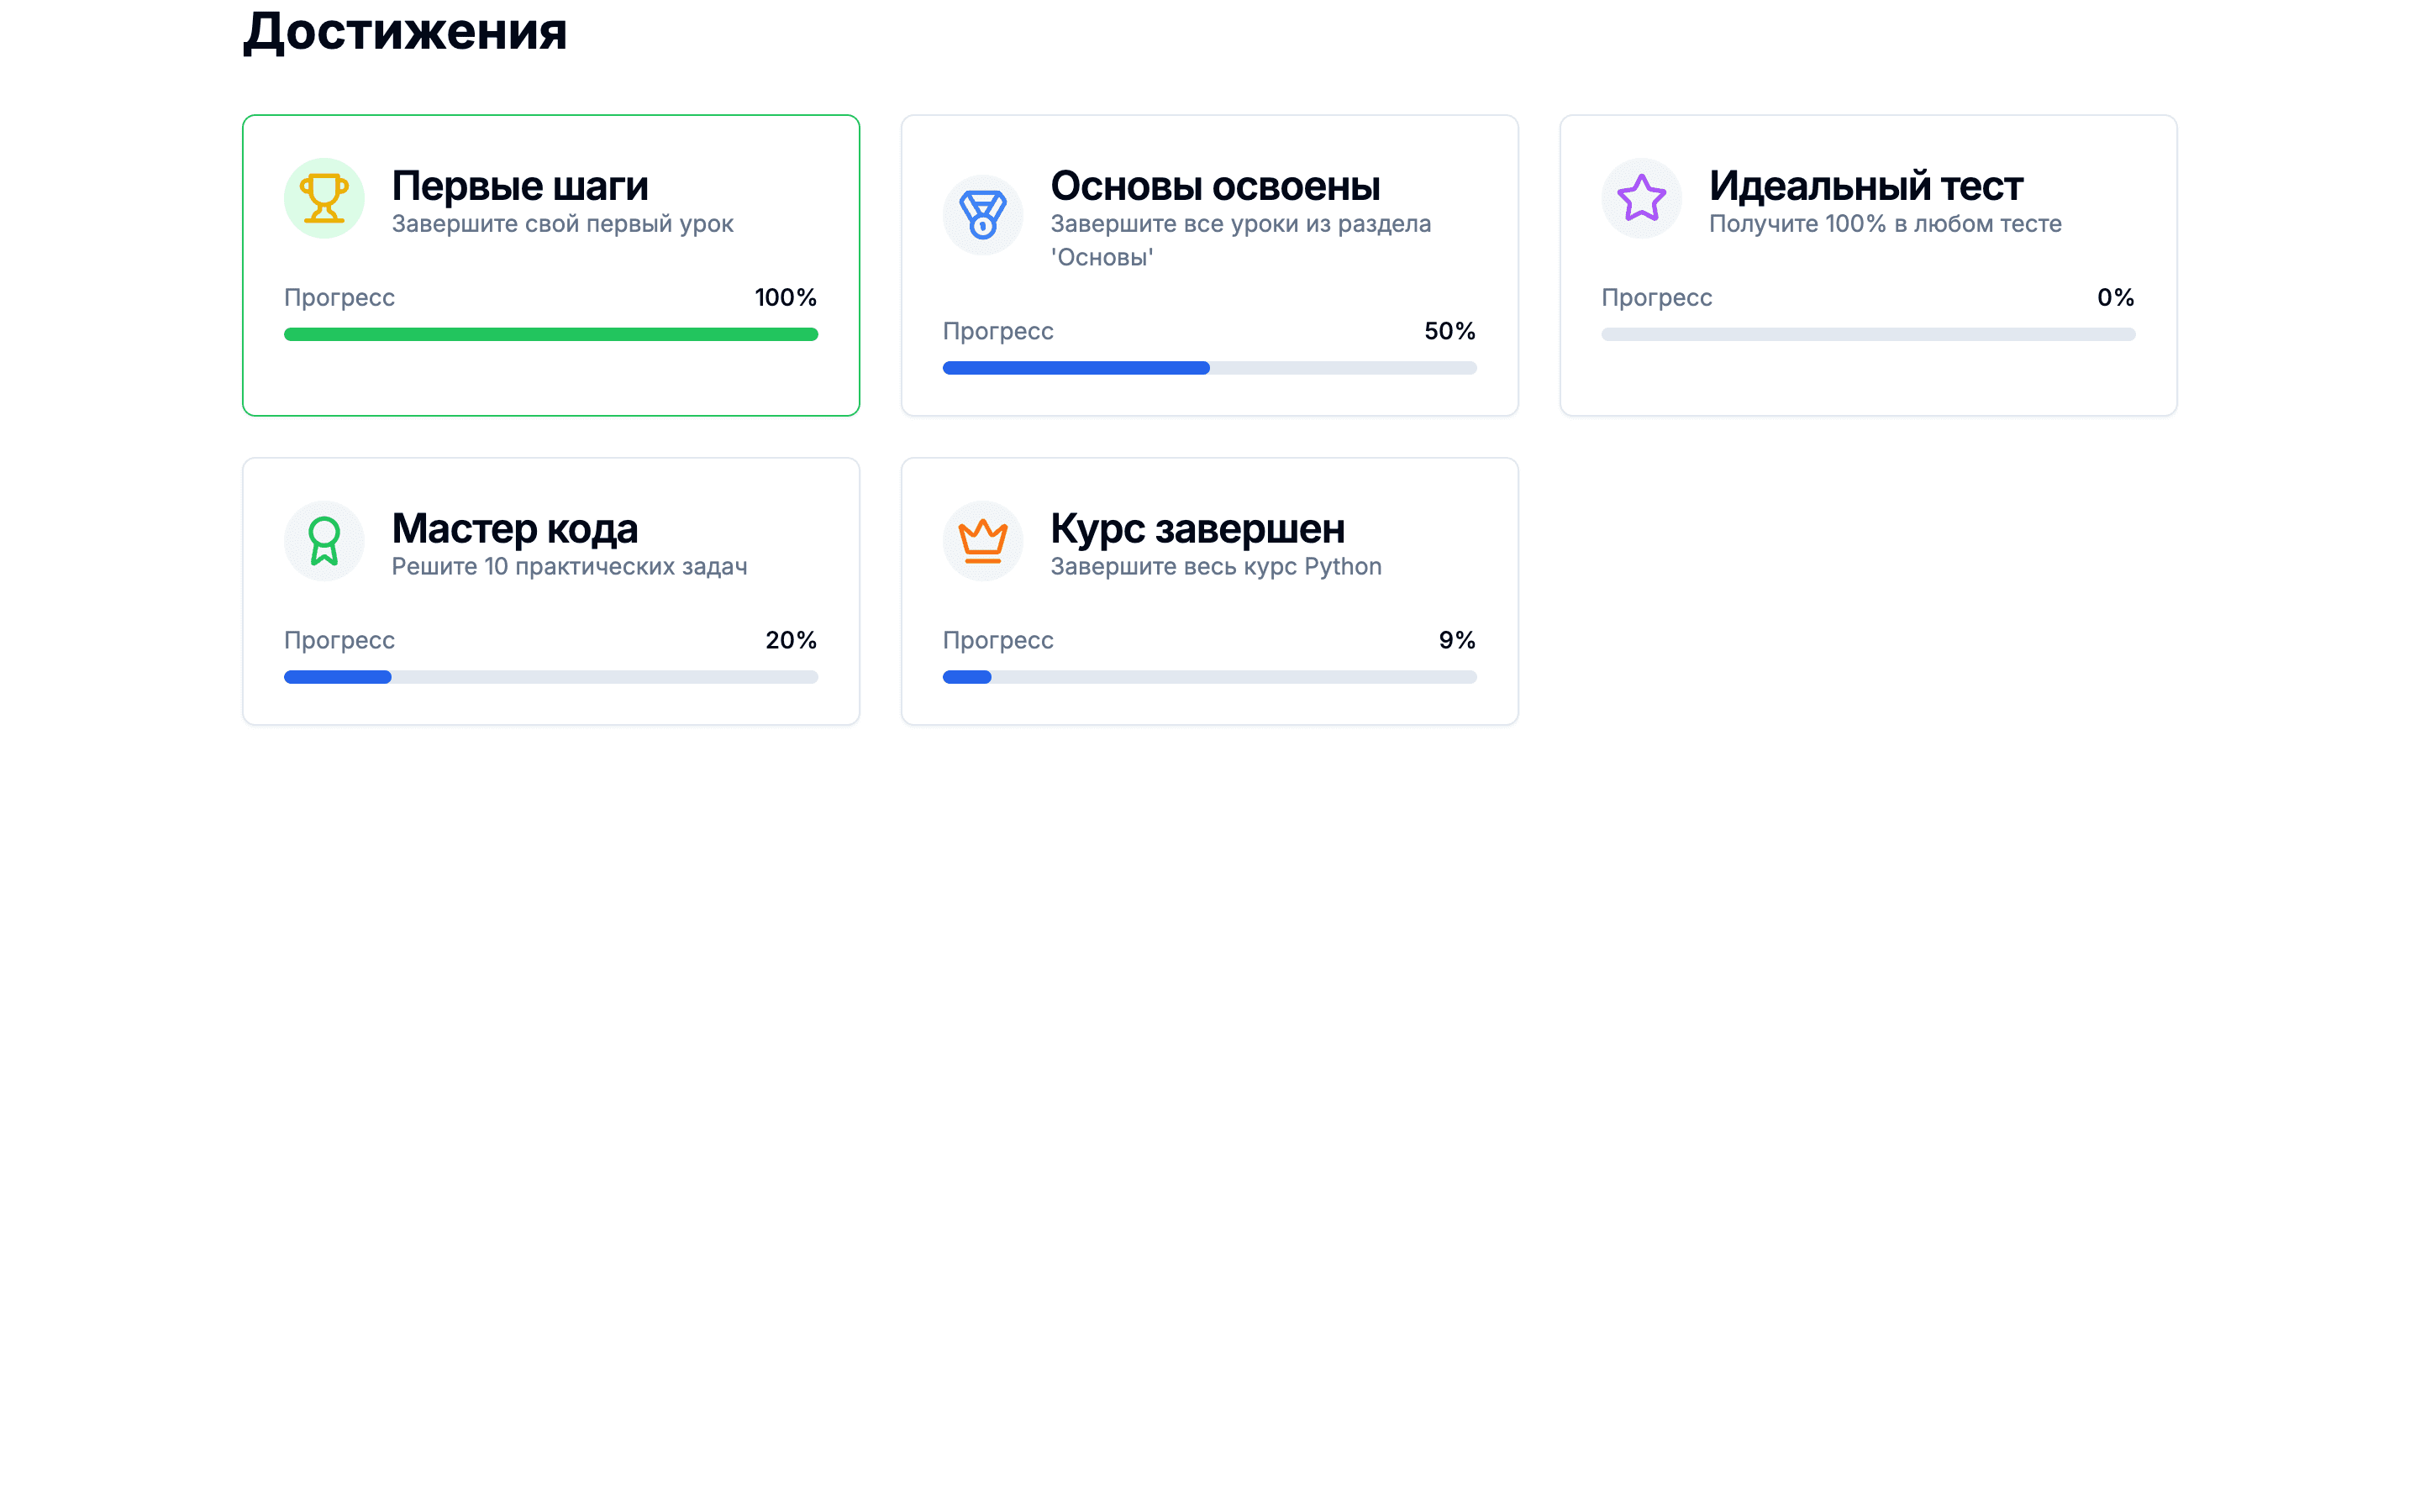Click the green 100% progress bar

pos(551,335)
